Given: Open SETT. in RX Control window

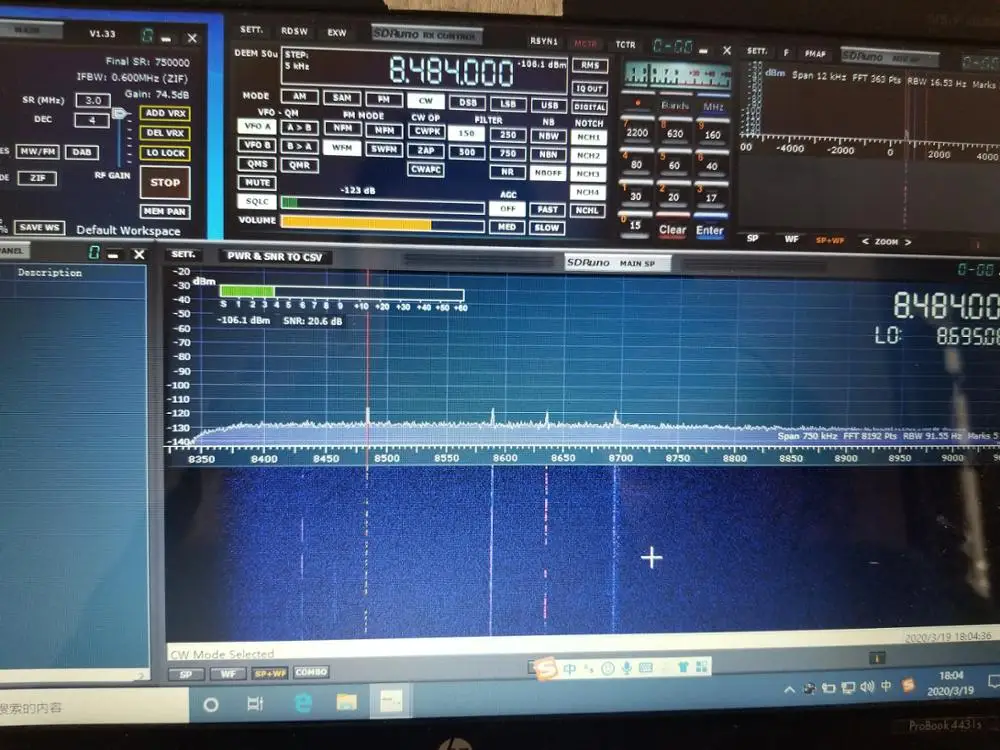Looking at the screenshot, I should [x=251, y=29].
